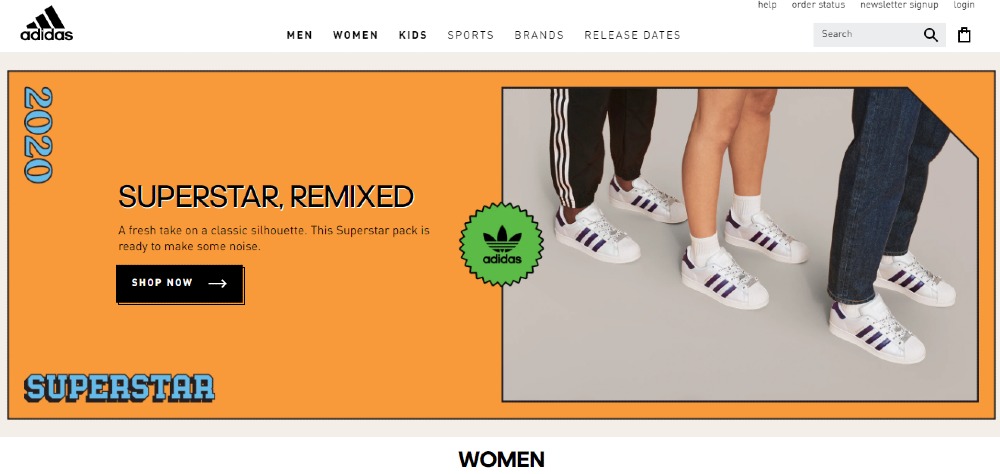Open the KIDS navigation menu

pyautogui.click(x=413, y=35)
